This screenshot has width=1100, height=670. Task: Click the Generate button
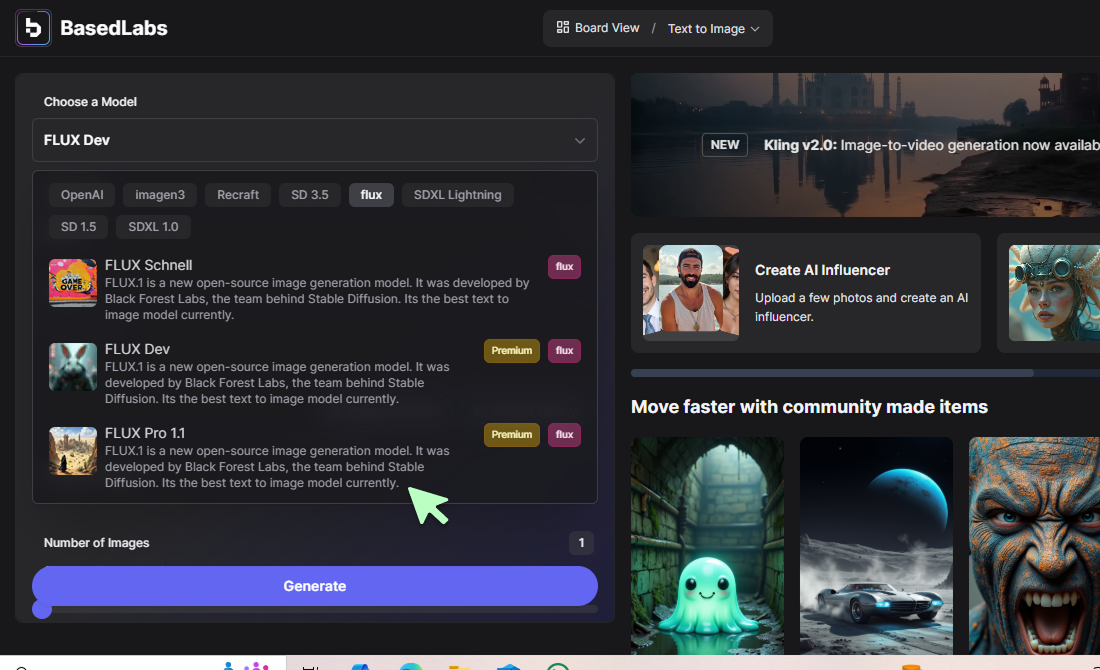[x=315, y=586]
